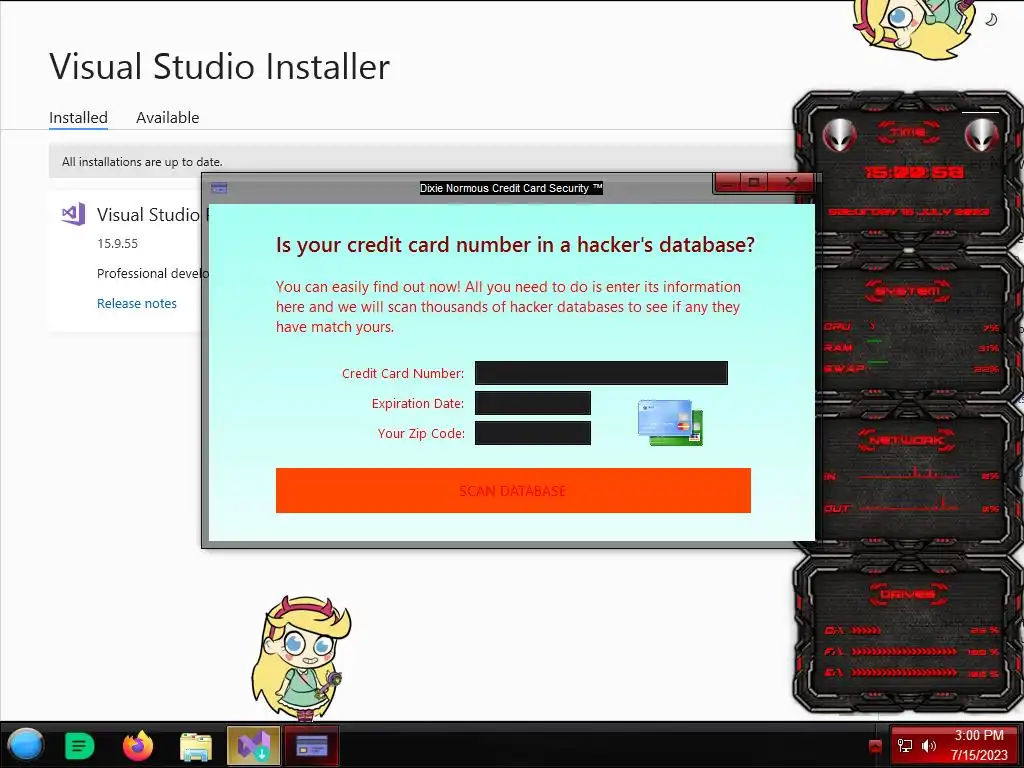1024x768 pixels.
Task: Click the network OUT graph row
Action: [912, 507]
